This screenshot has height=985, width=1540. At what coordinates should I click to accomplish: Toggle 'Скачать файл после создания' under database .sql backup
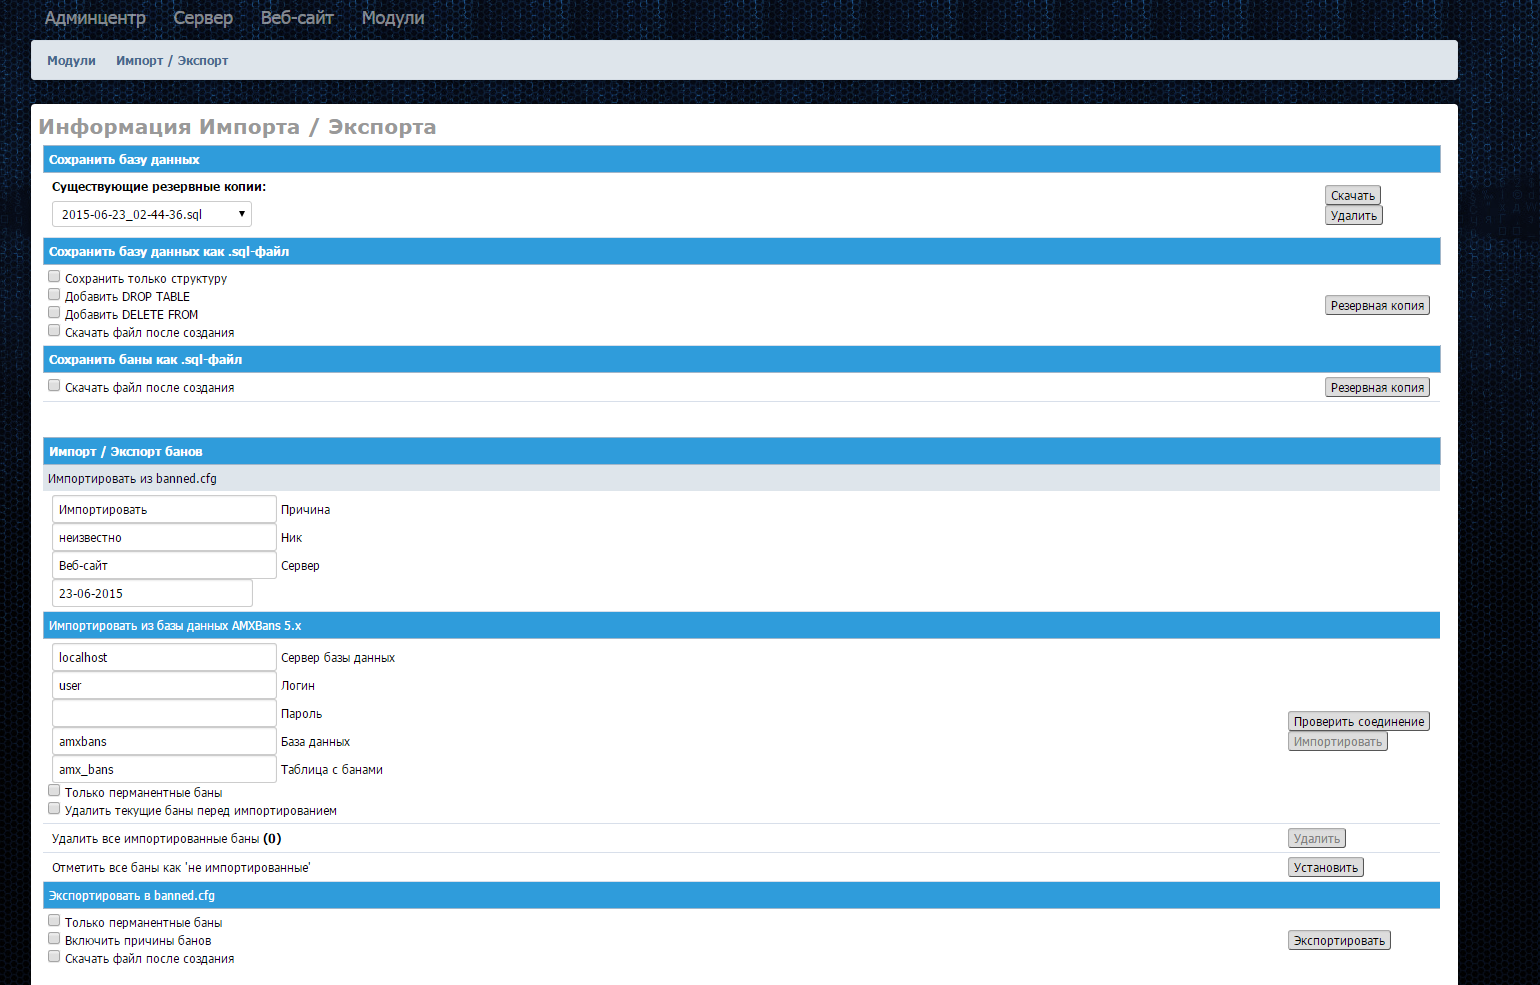[x=54, y=331]
